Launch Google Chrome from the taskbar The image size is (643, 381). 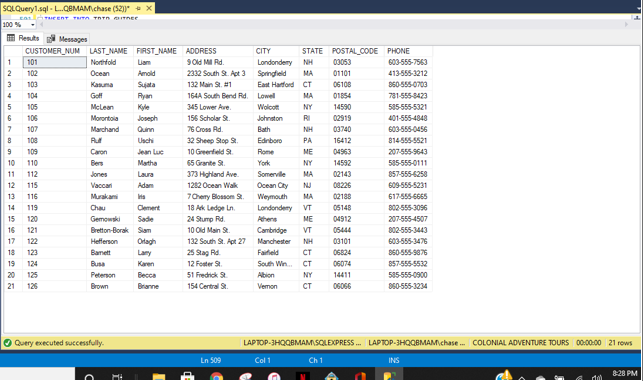(216, 376)
